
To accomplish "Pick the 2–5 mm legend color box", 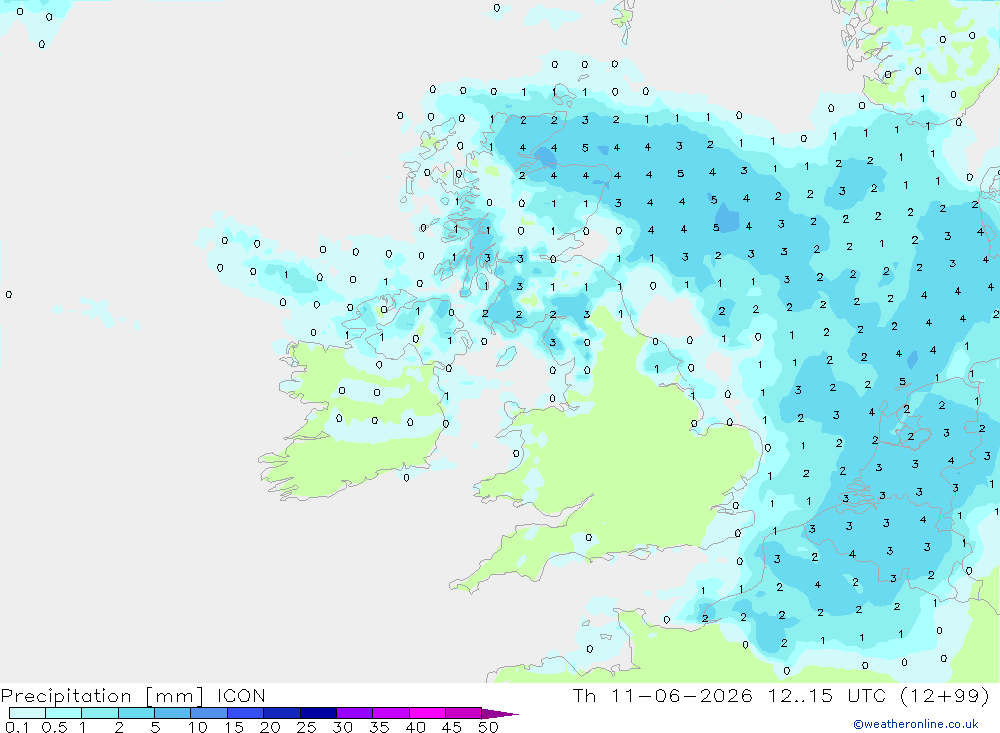I will tap(136, 713).
